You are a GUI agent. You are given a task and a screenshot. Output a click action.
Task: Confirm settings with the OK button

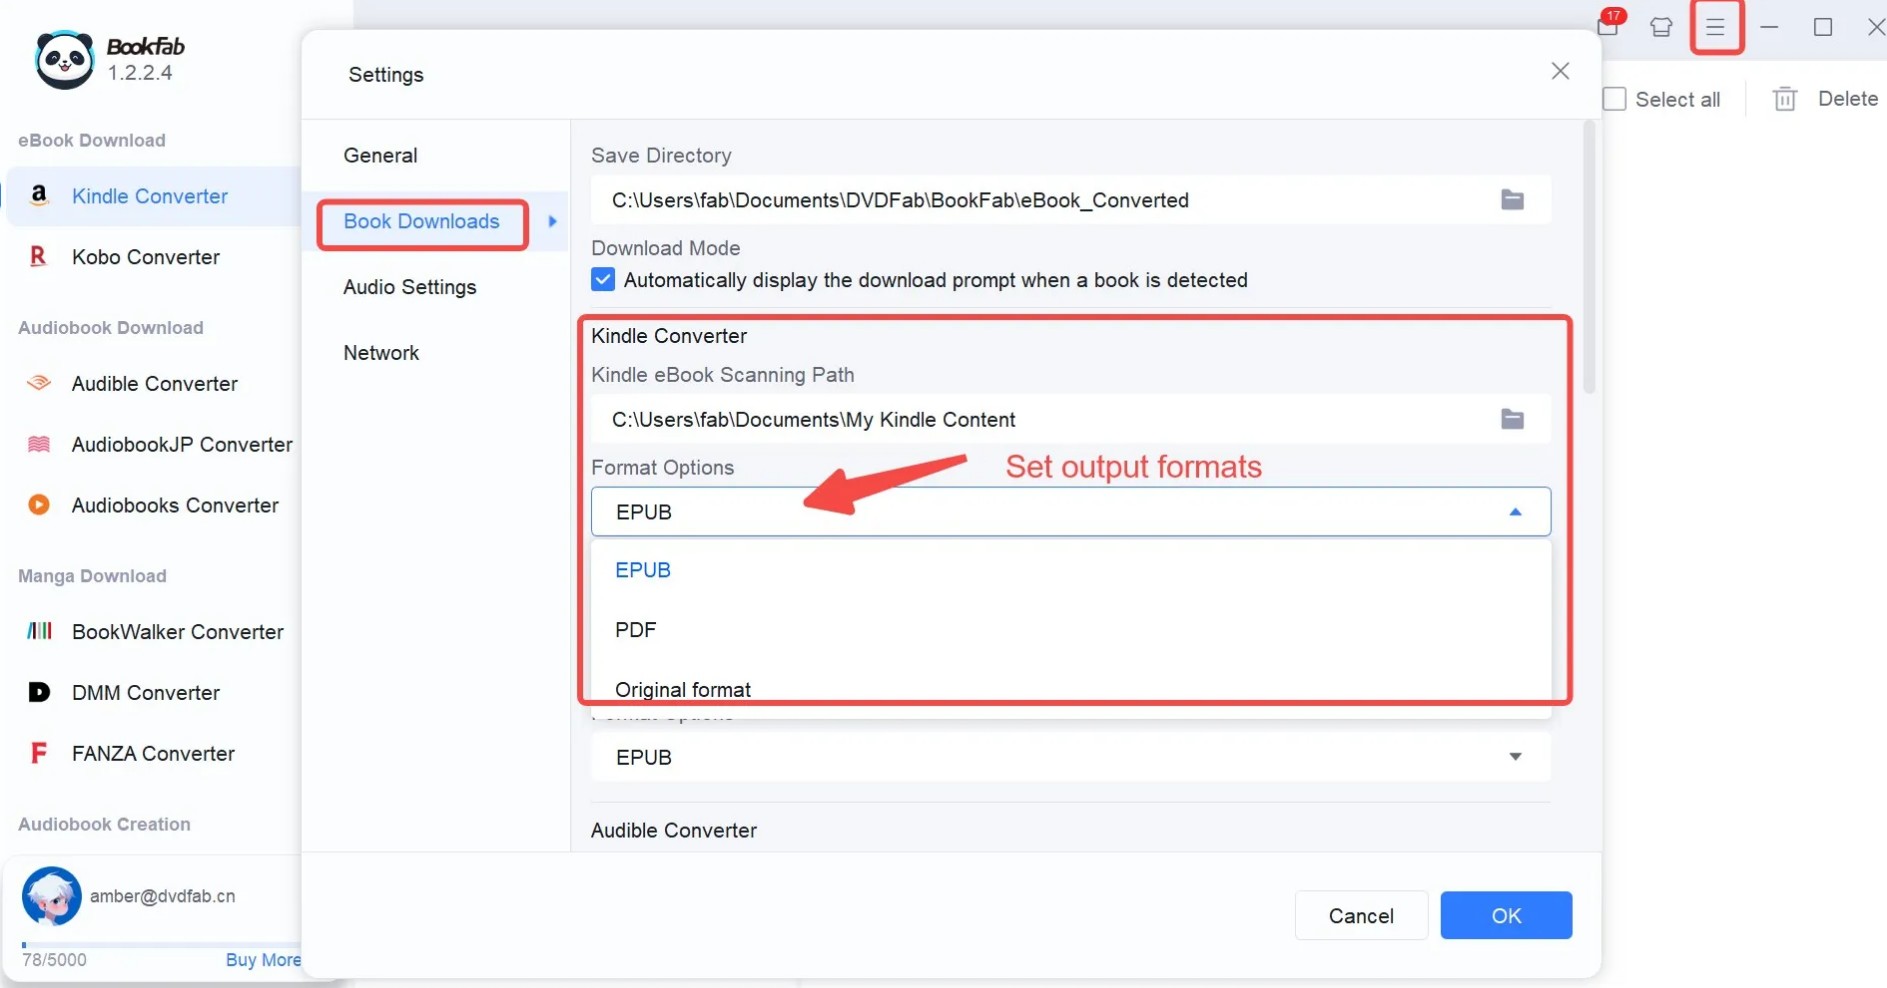click(x=1505, y=915)
